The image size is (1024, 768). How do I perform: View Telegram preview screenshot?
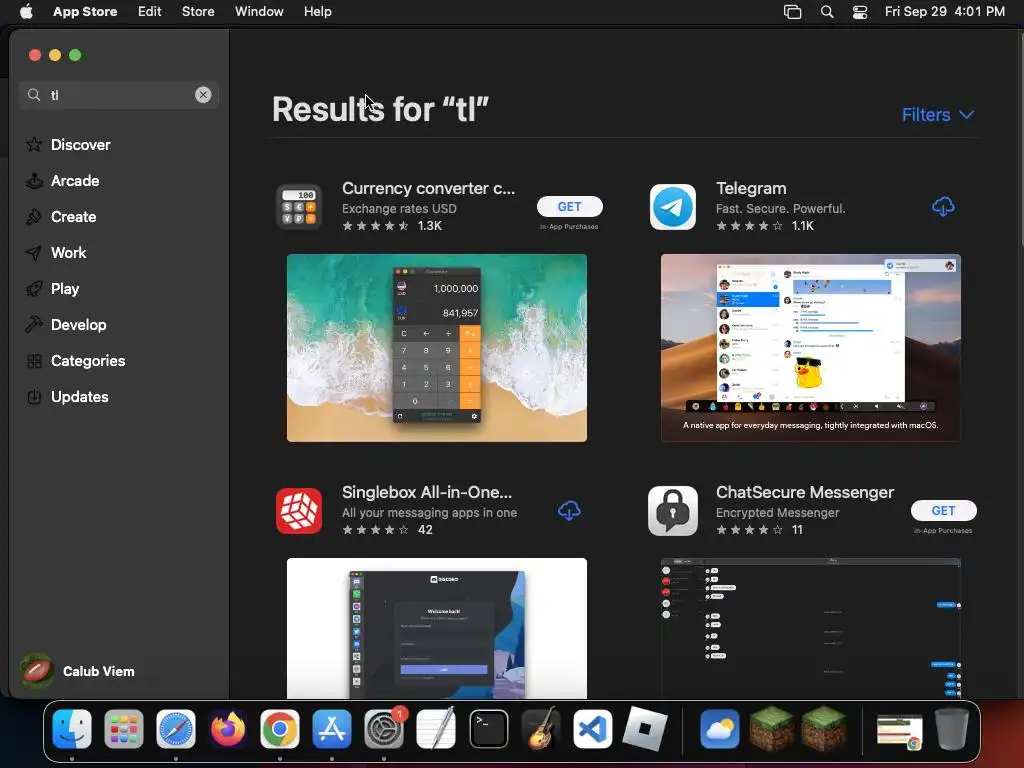click(x=810, y=348)
